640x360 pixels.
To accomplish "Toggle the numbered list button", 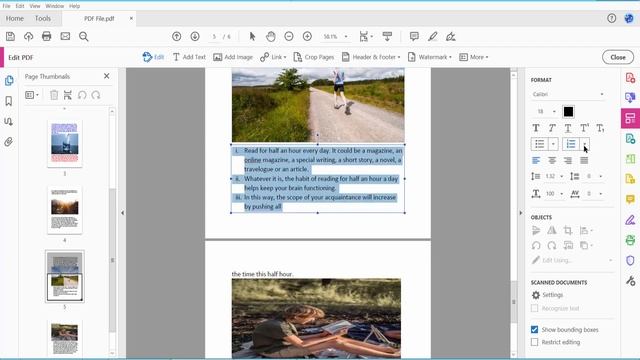I will (571, 144).
